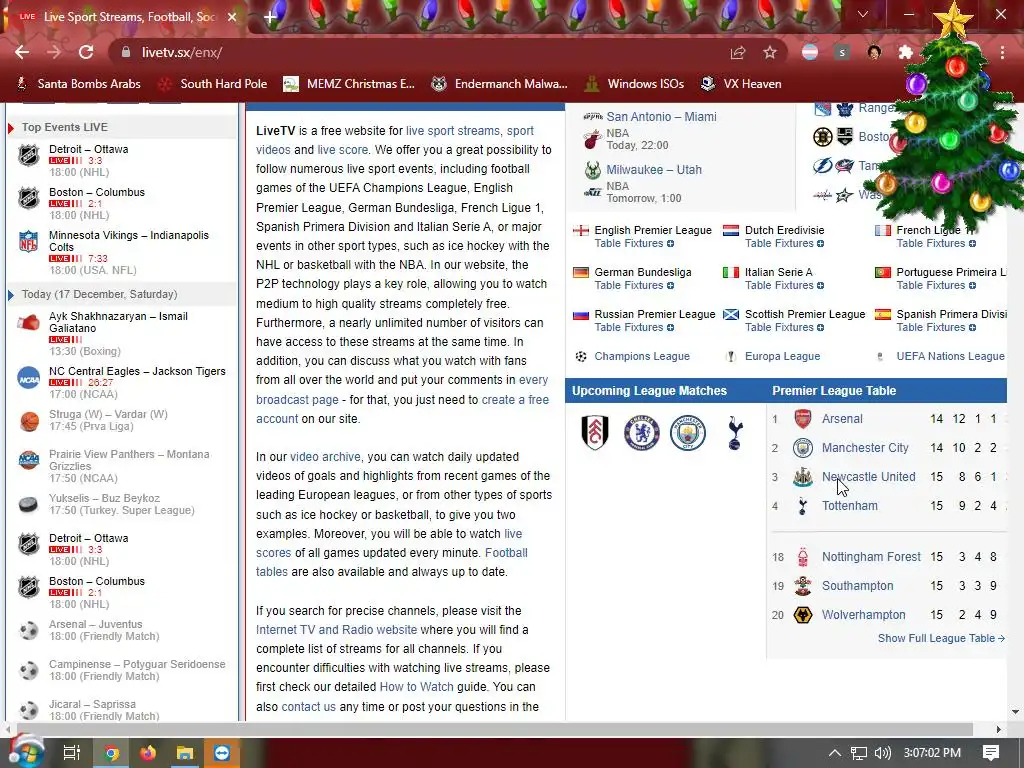
Task: Open the Internet TV and Radio website link
Action: tap(336, 630)
